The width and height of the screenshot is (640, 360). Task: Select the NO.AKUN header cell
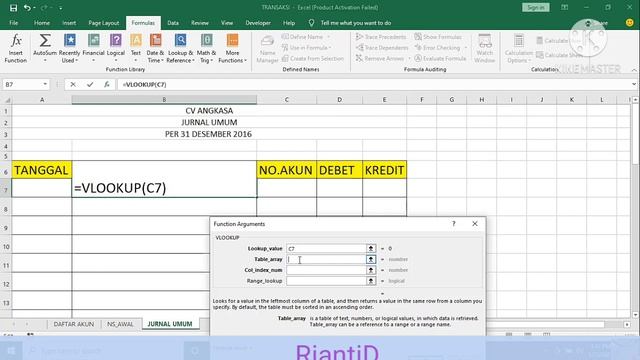point(286,170)
